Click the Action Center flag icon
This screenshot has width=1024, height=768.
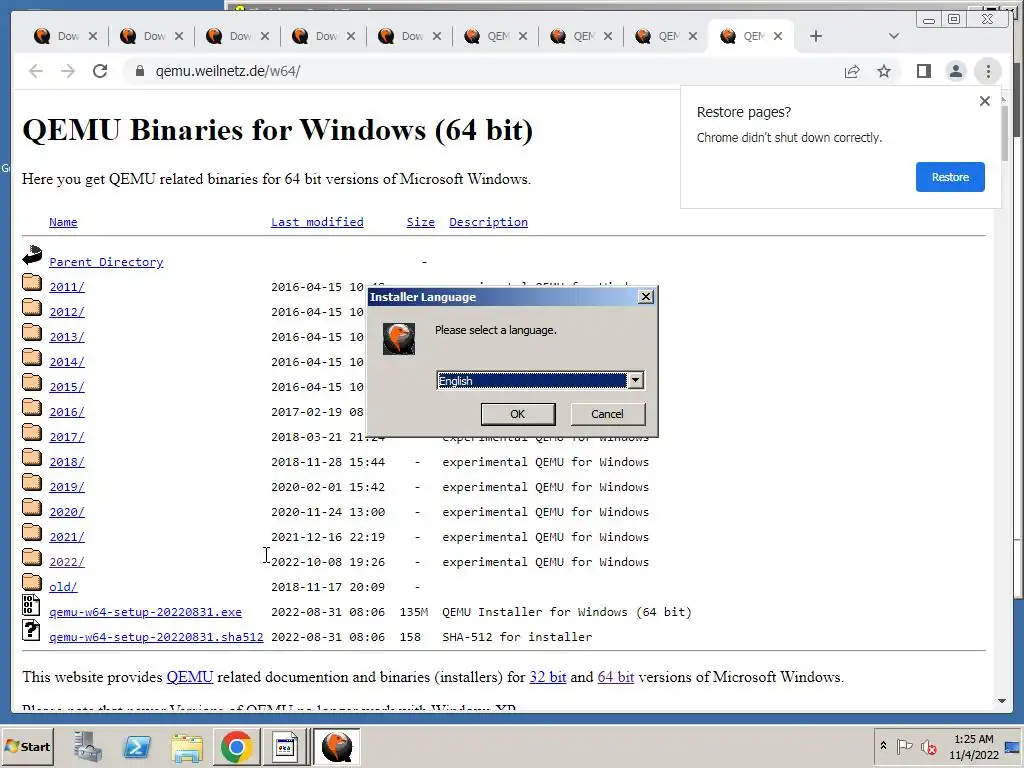(904, 746)
